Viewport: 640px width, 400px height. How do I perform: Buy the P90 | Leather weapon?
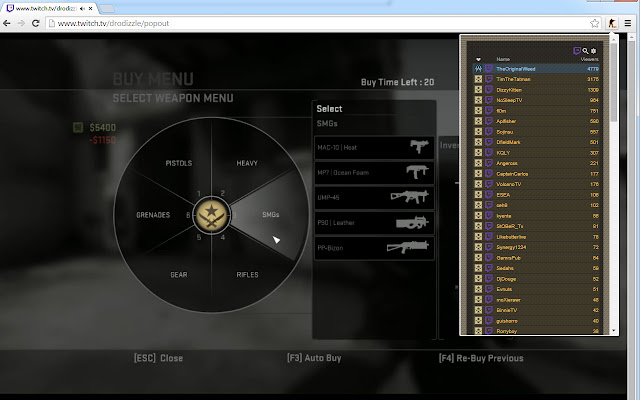(374, 223)
